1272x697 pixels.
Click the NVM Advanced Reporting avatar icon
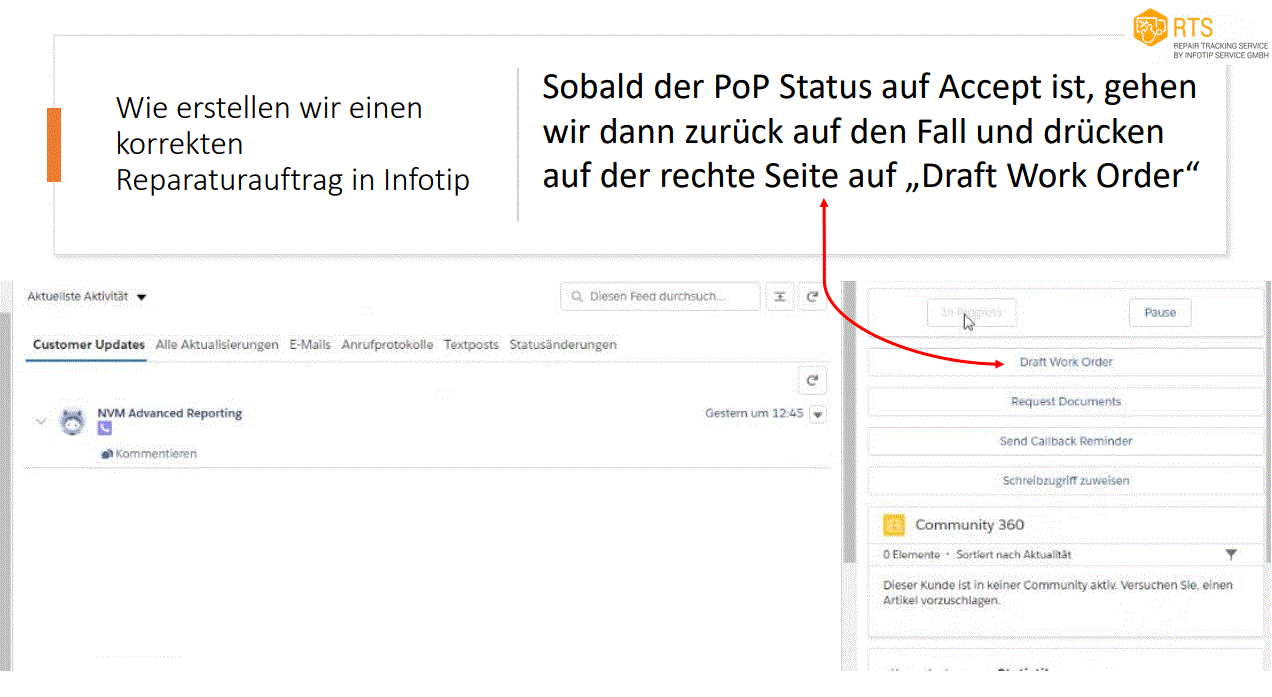tap(72, 421)
